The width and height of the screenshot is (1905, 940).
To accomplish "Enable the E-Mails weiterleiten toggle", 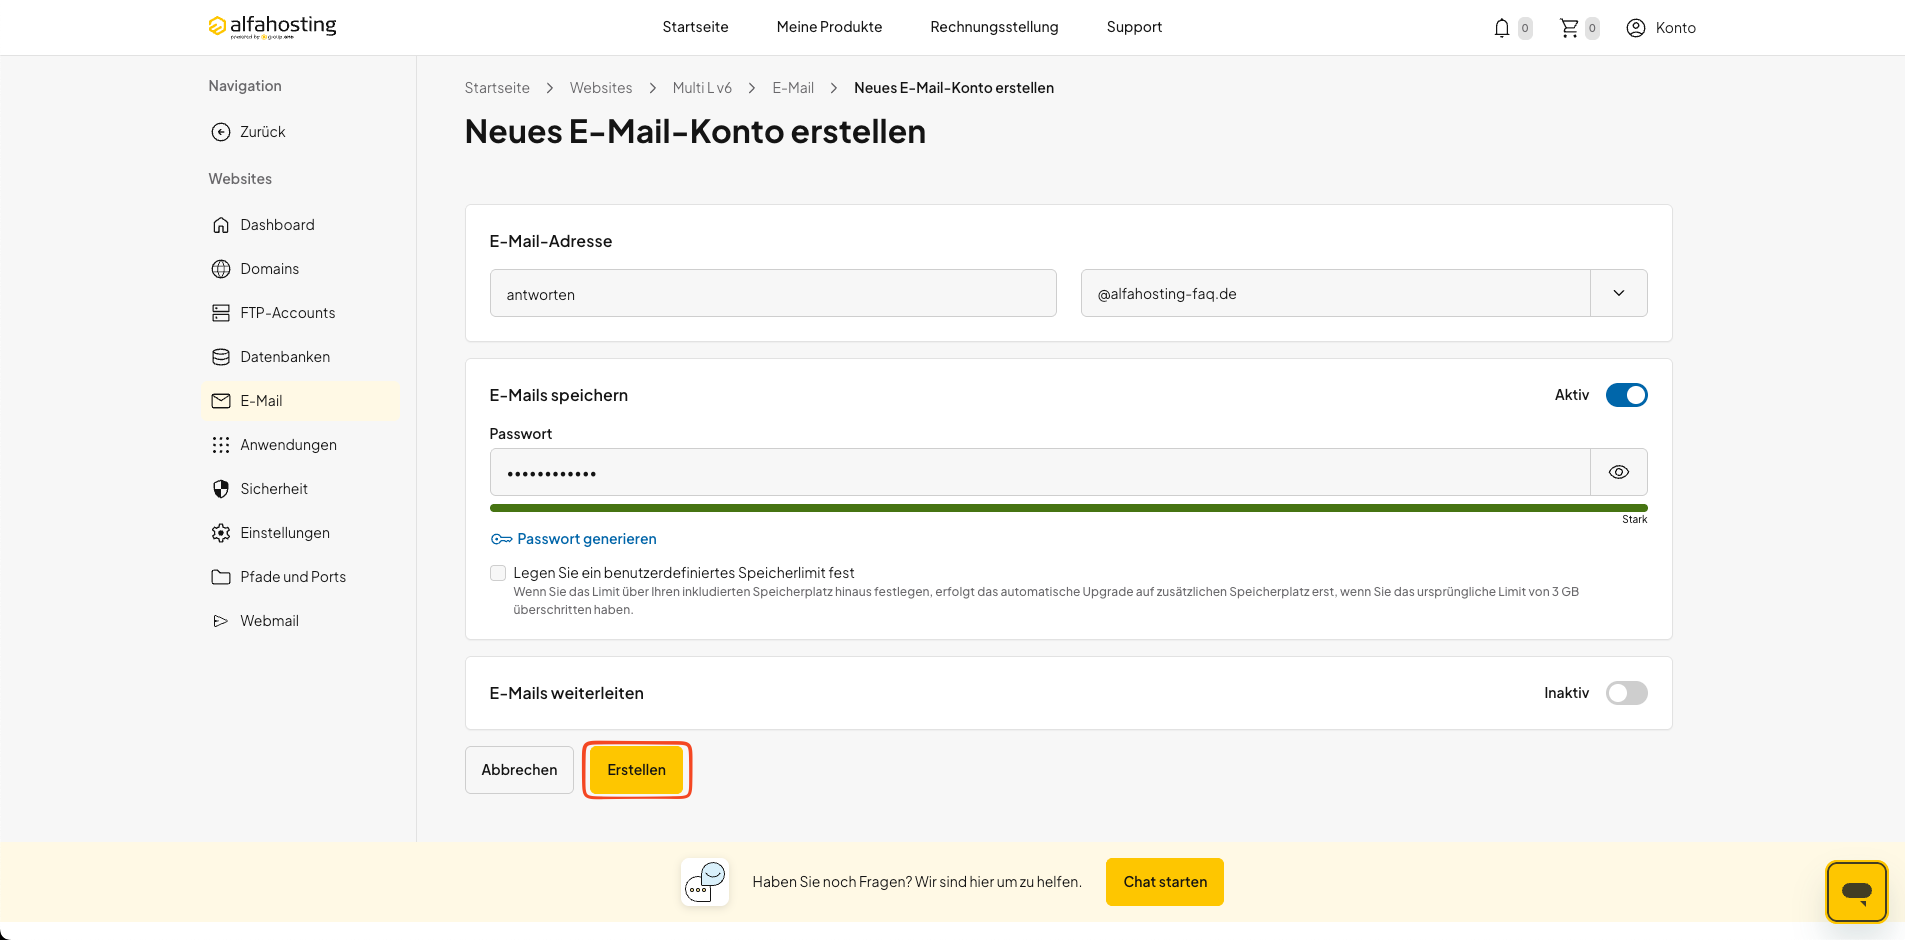I will 1626,693.
